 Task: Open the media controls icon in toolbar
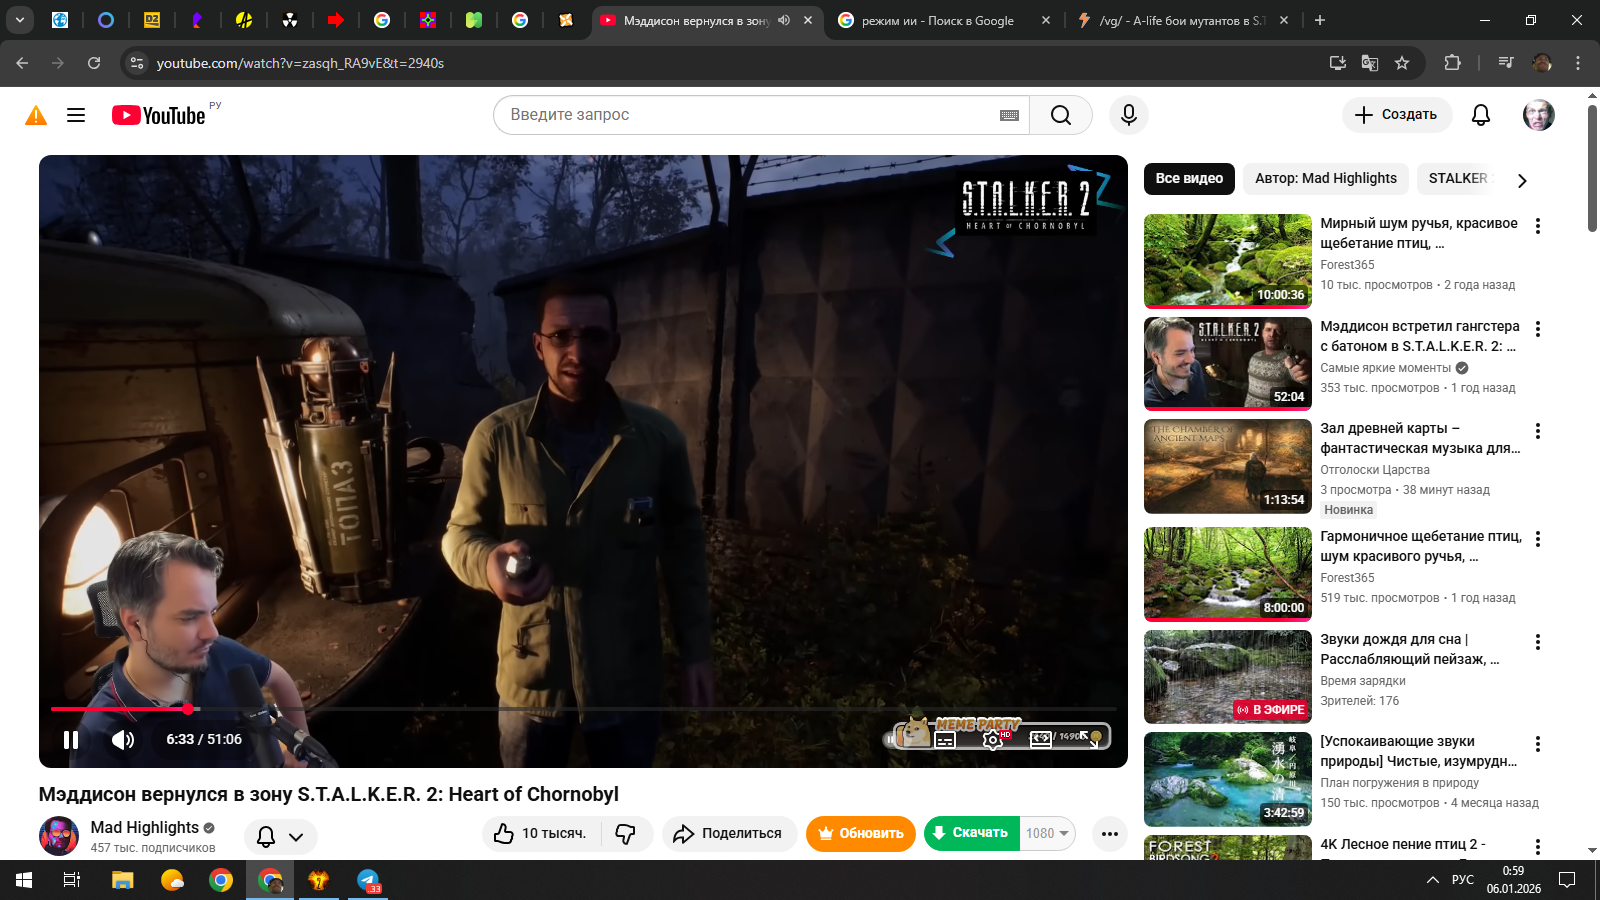pyautogui.click(x=1506, y=63)
